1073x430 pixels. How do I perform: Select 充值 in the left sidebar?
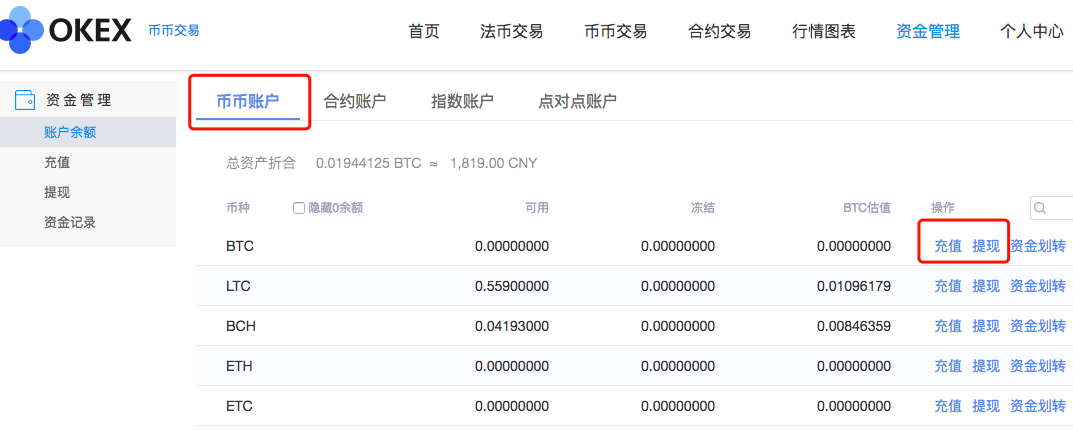[x=57, y=162]
